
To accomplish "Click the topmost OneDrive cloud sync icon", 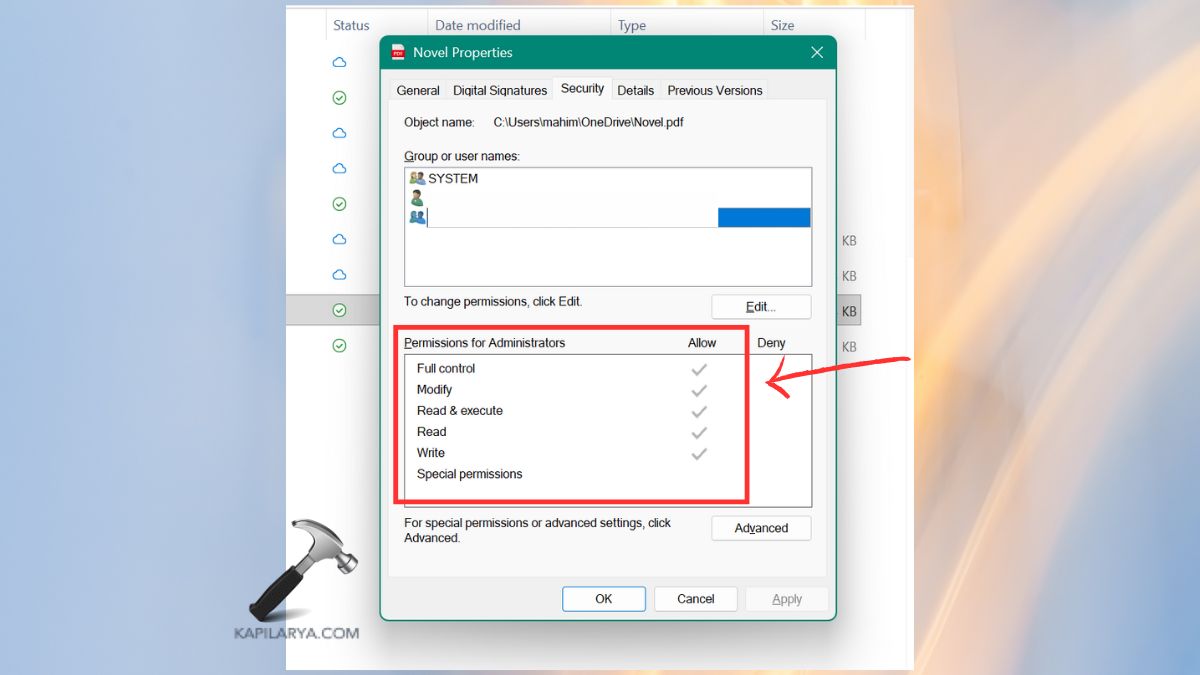I will (x=338, y=62).
